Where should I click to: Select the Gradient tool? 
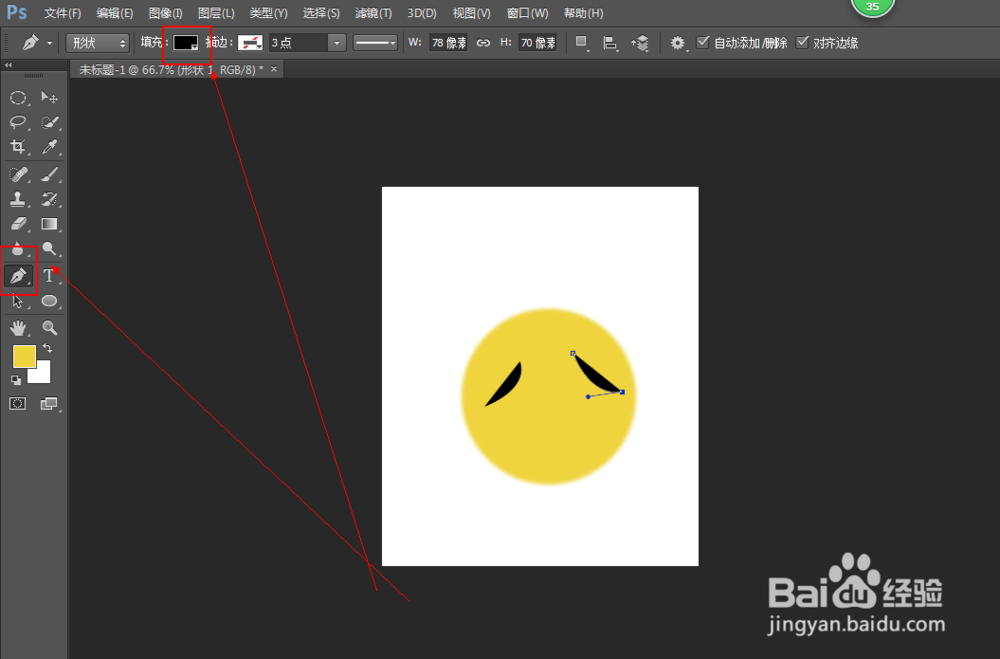point(49,224)
